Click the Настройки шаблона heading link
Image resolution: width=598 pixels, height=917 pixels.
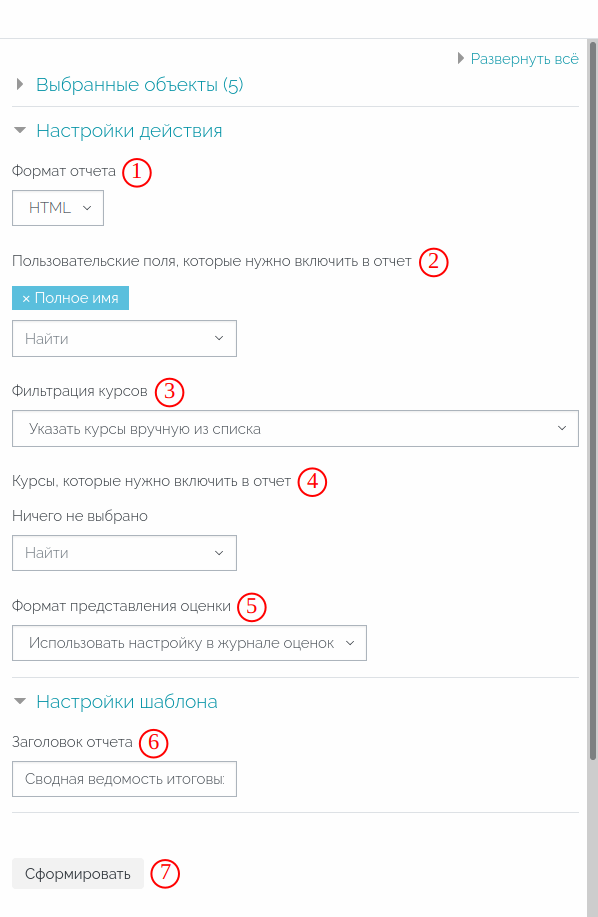[x=127, y=701]
